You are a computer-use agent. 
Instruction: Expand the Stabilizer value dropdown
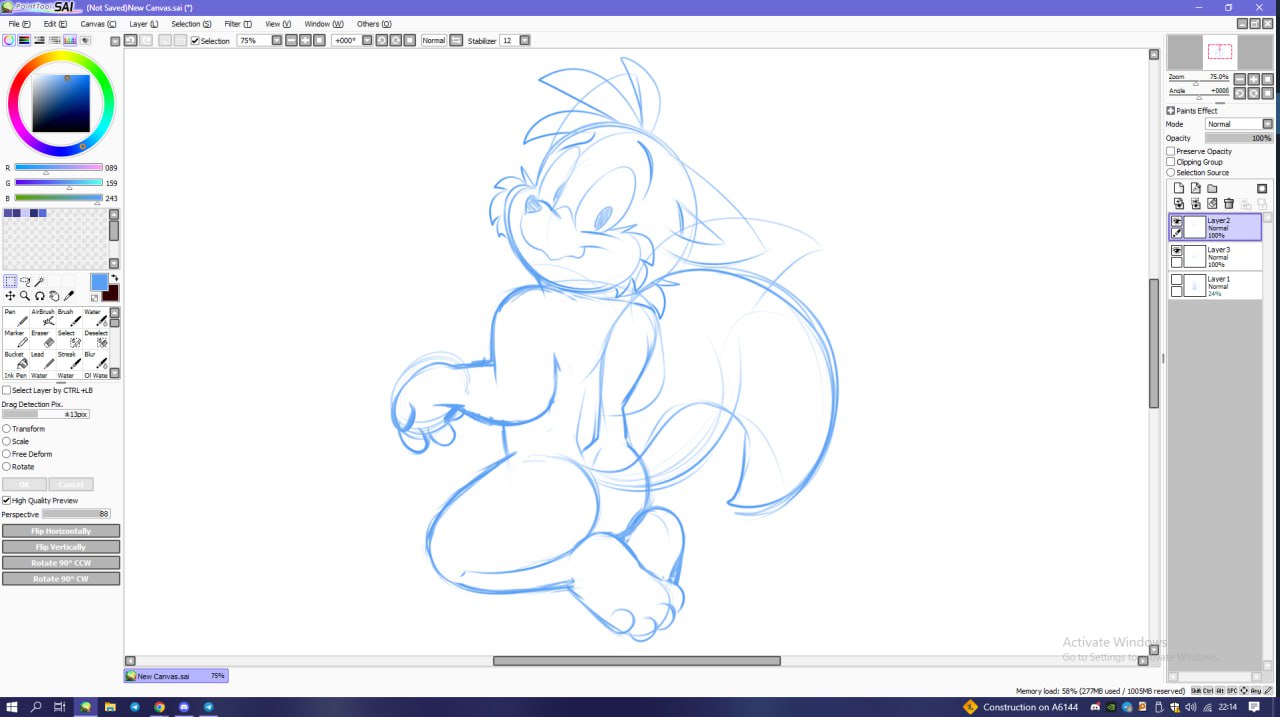point(524,41)
